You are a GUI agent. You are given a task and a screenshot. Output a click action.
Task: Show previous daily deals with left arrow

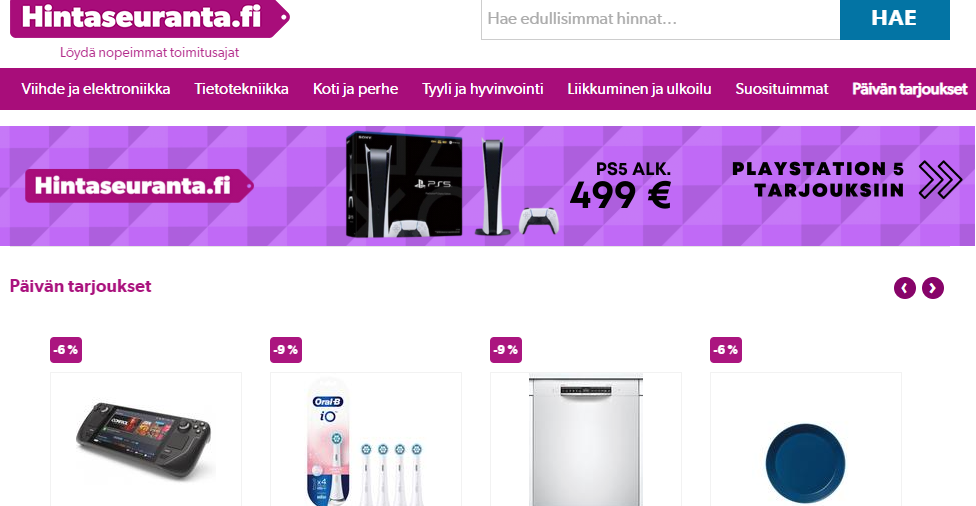click(904, 288)
